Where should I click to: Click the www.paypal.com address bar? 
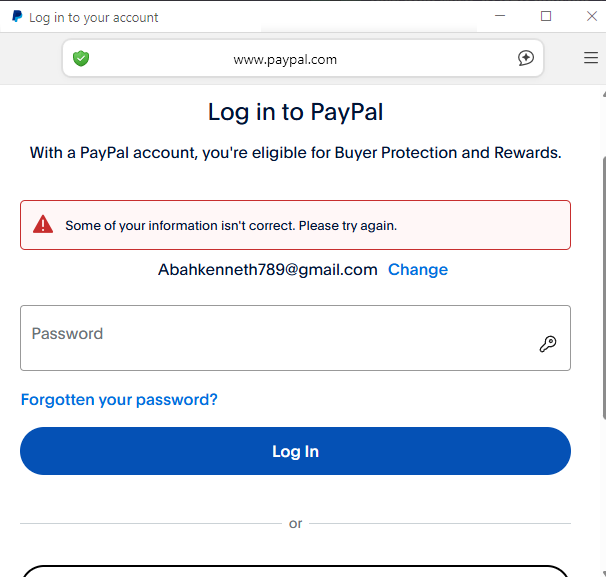click(285, 59)
